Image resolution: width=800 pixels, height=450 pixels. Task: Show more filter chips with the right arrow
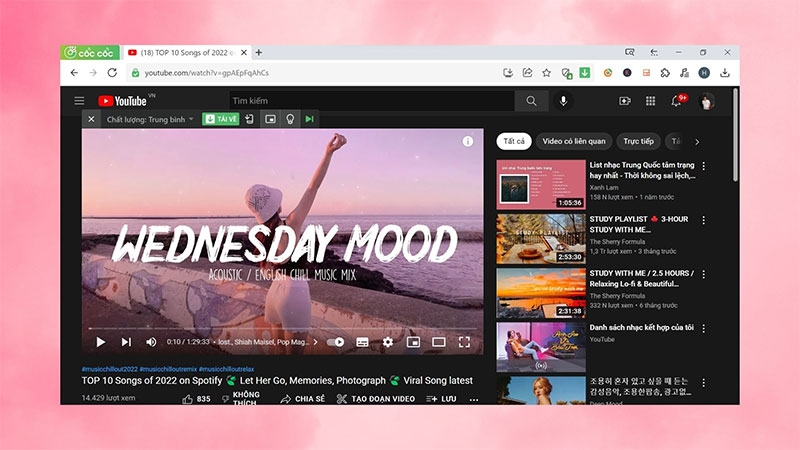point(697,142)
